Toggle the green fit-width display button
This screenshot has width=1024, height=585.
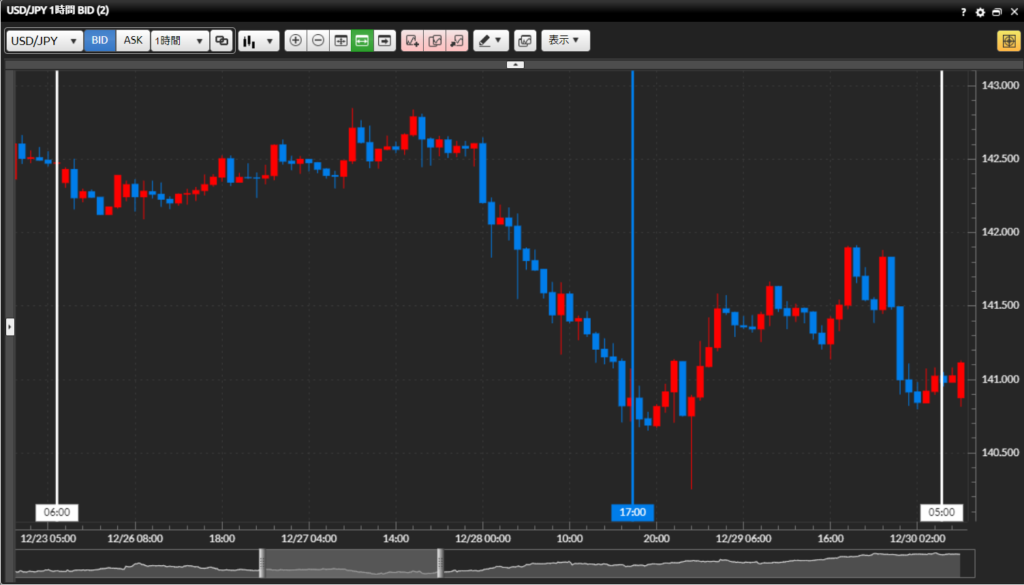tap(363, 41)
